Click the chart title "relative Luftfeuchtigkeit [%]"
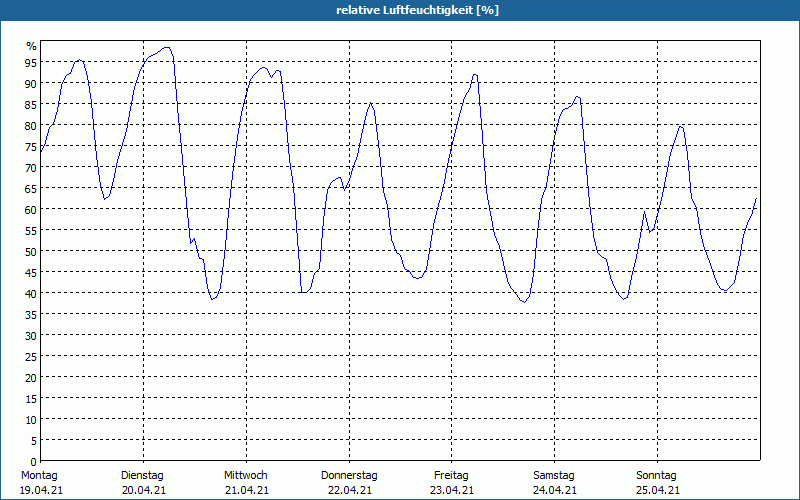 point(417,10)
